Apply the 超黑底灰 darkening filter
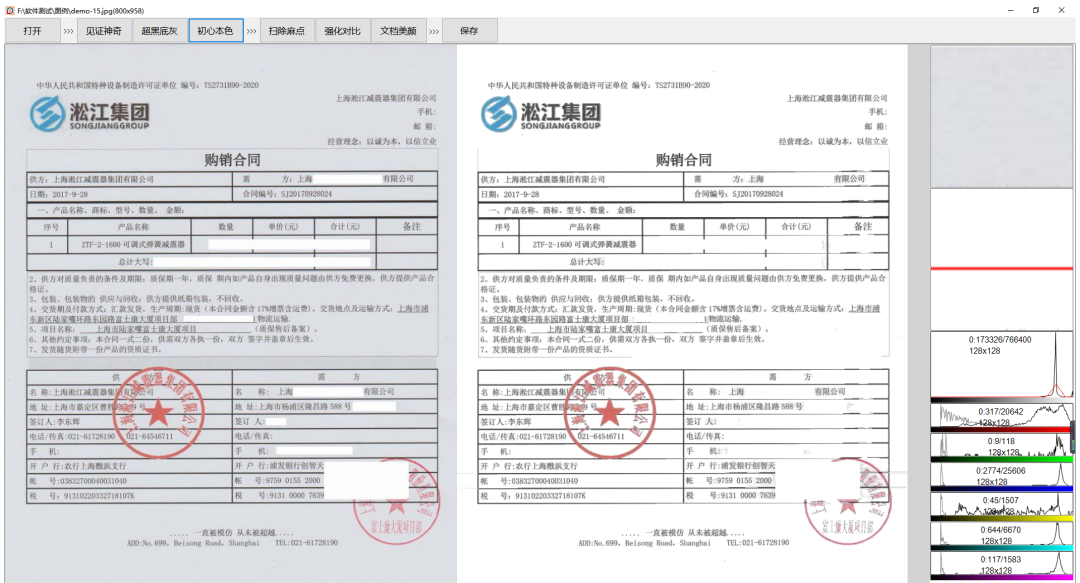The image size is (1080, 583). pos(158,30)
